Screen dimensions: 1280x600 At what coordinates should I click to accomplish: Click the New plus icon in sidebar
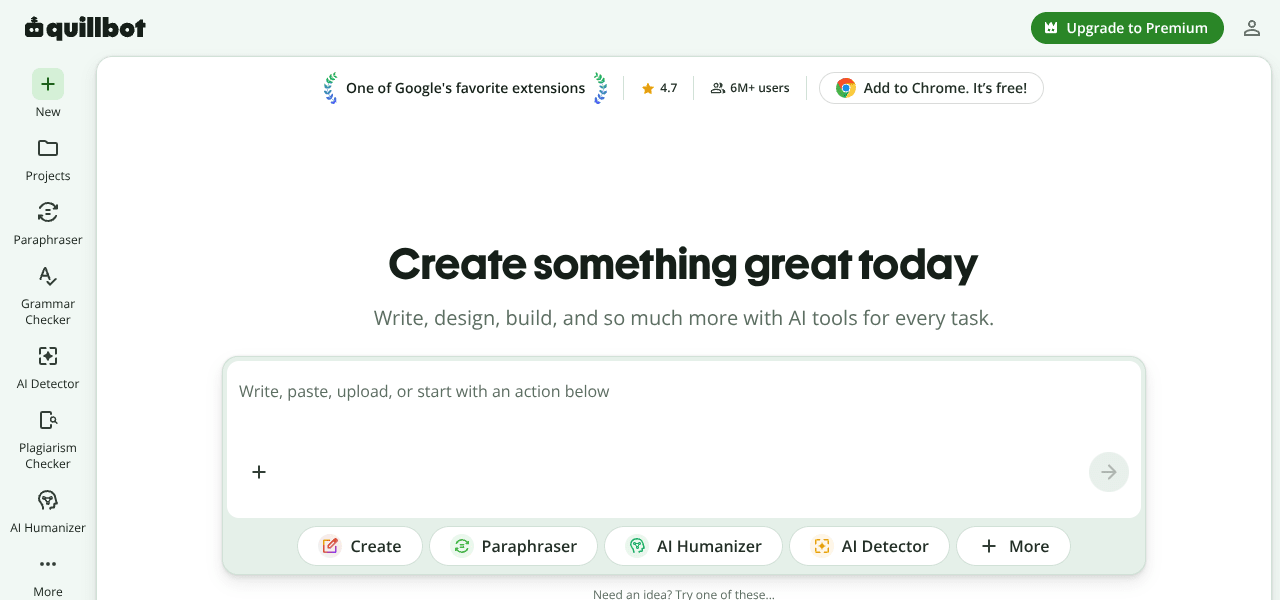(48, 84)
